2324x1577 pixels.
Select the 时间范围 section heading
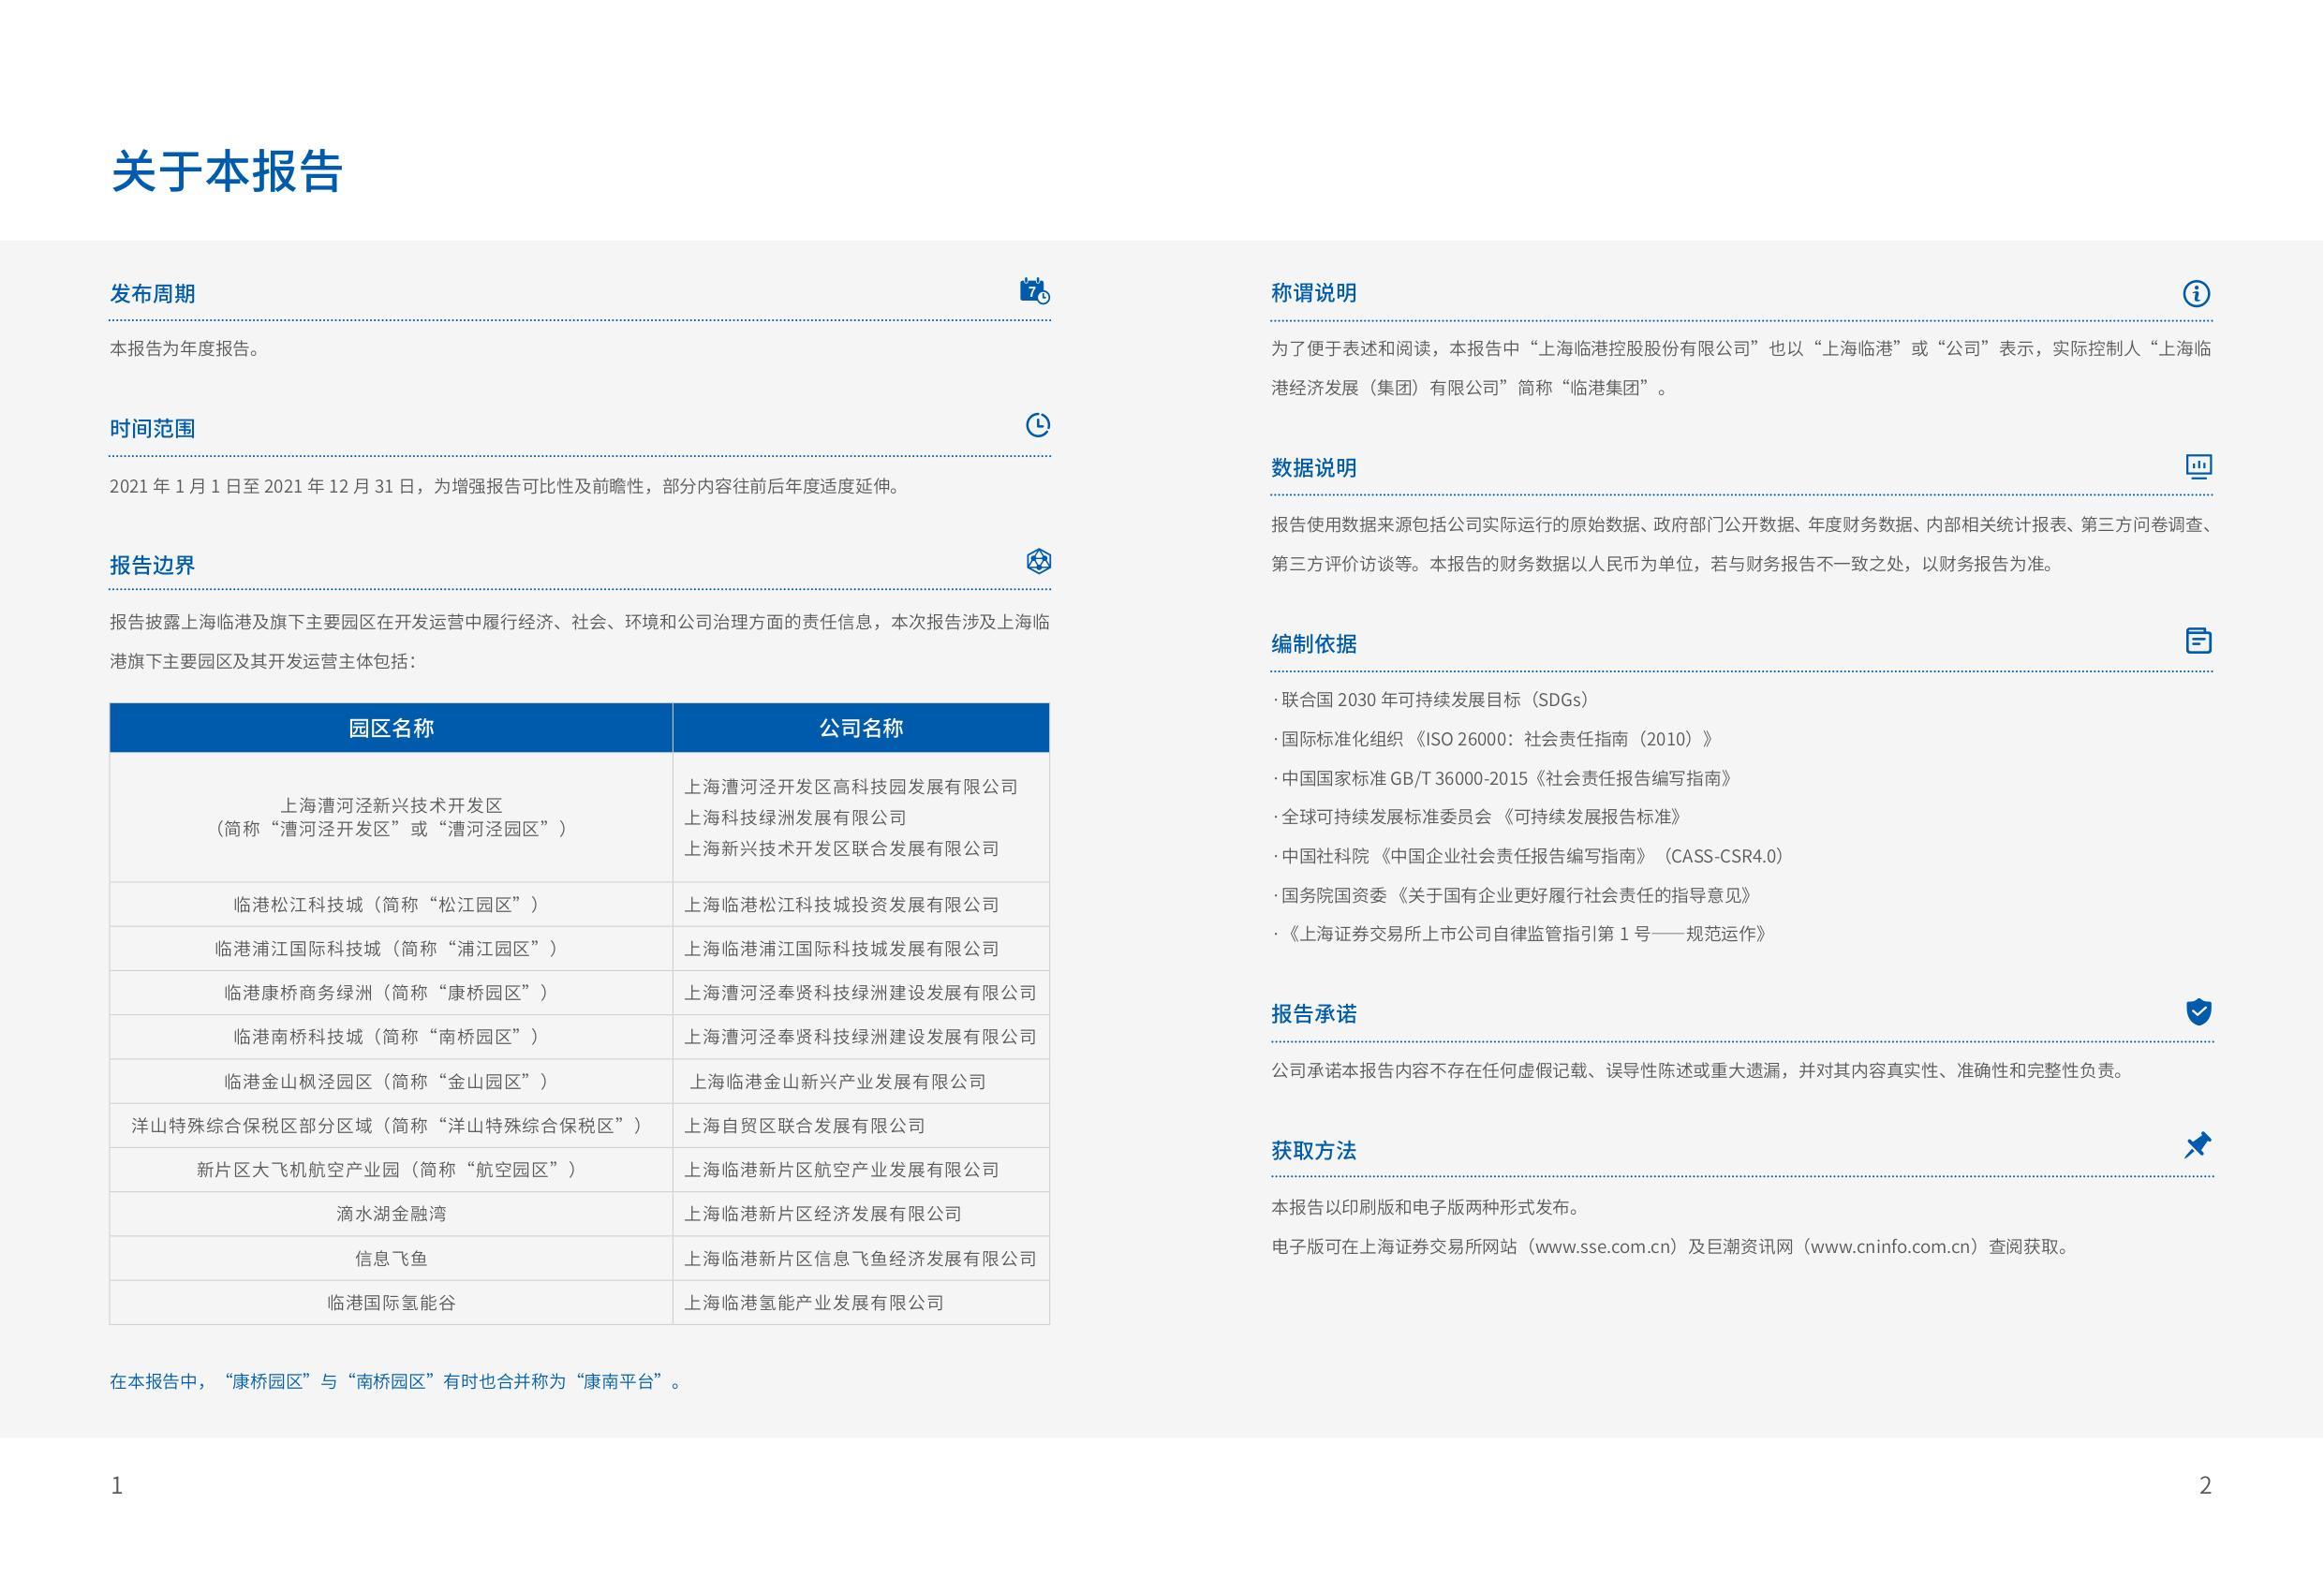[152, 428]
